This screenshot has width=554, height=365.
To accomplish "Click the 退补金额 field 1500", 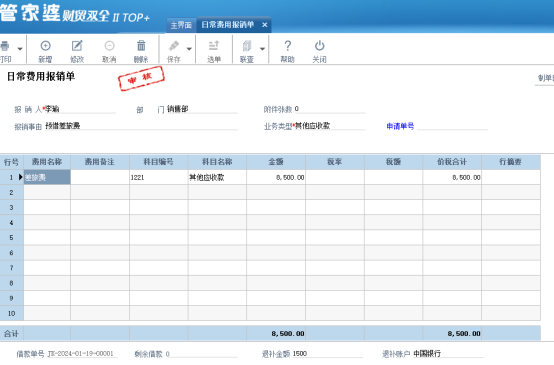I will pos(327,354).
